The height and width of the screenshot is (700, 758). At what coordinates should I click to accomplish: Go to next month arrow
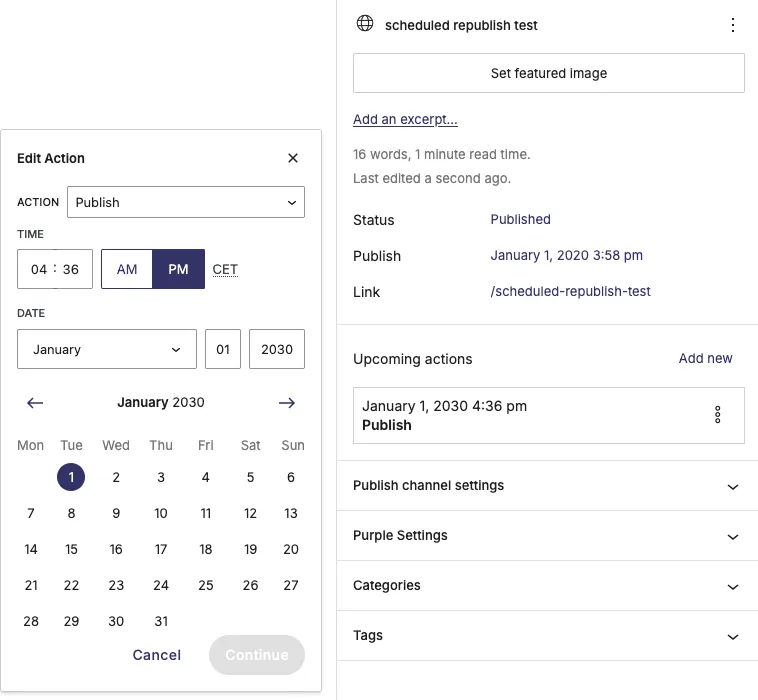(287, 403)
